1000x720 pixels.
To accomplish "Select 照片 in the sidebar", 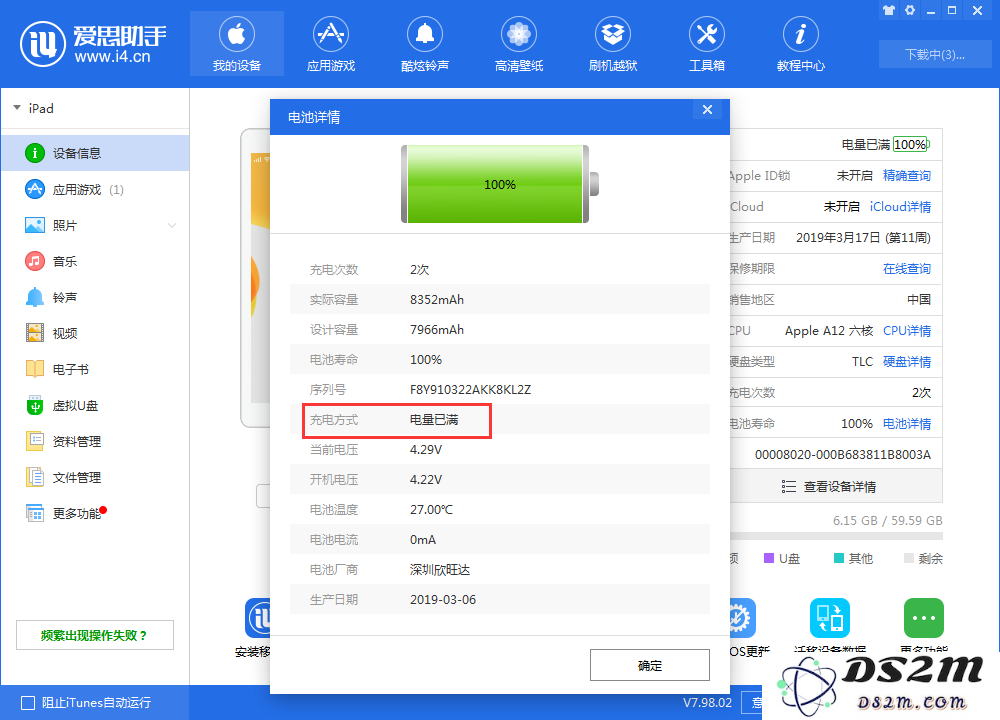I will coord(95,225).
